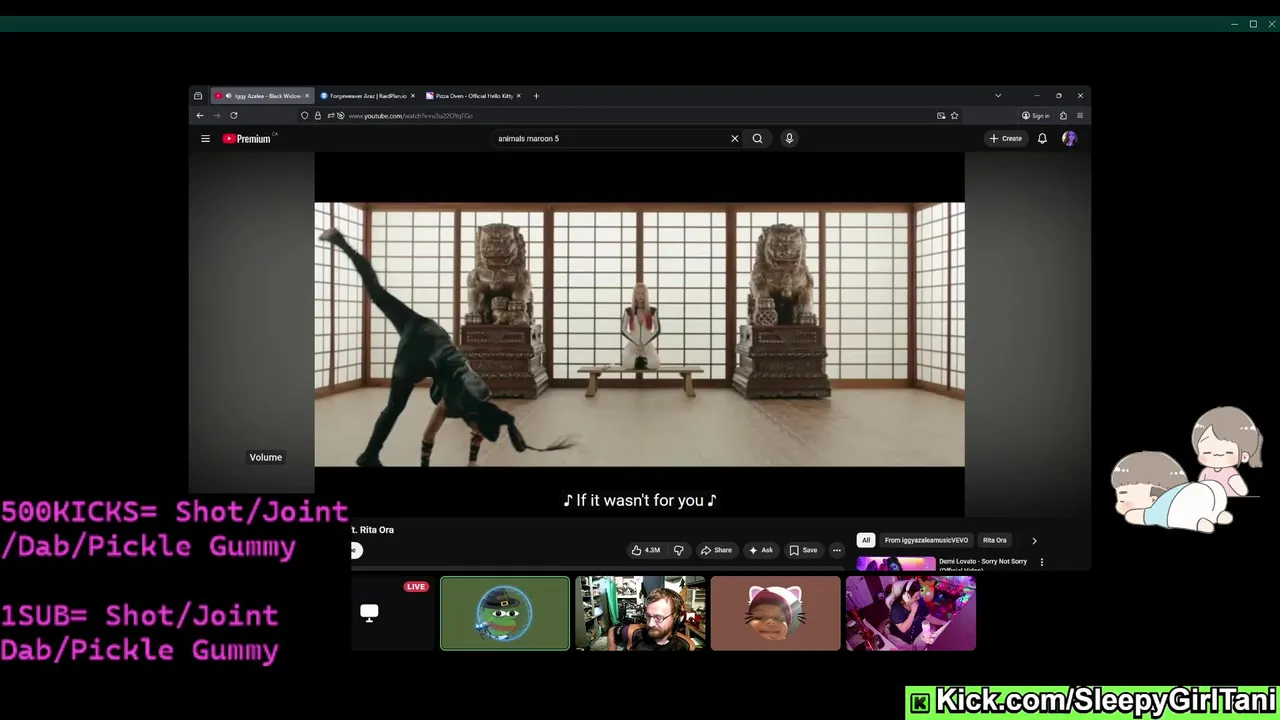The image size is (1280, 720).
Task: Open the account avatar menu
Action: (1069, 139)
